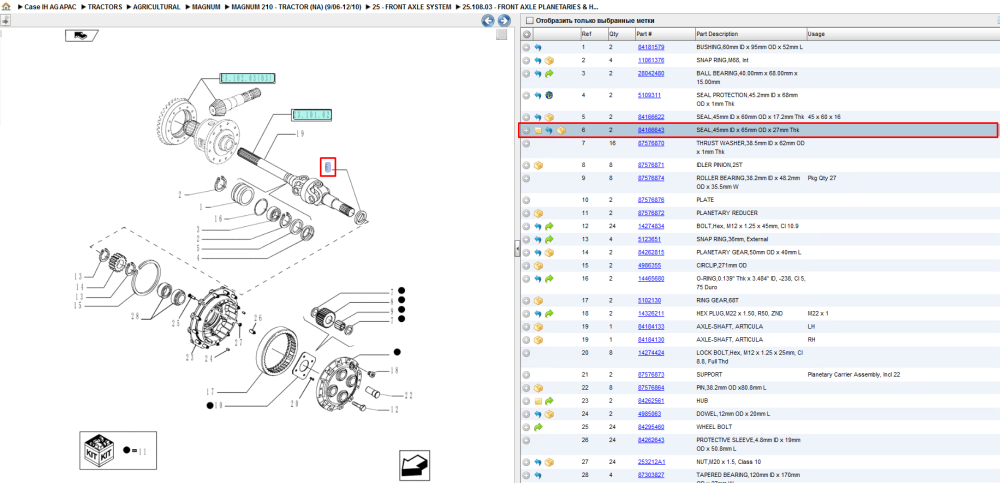Collapse the parts list panel splitter arrow
The height and width of the screenshot is (483, 1000).
pos(517,250)
